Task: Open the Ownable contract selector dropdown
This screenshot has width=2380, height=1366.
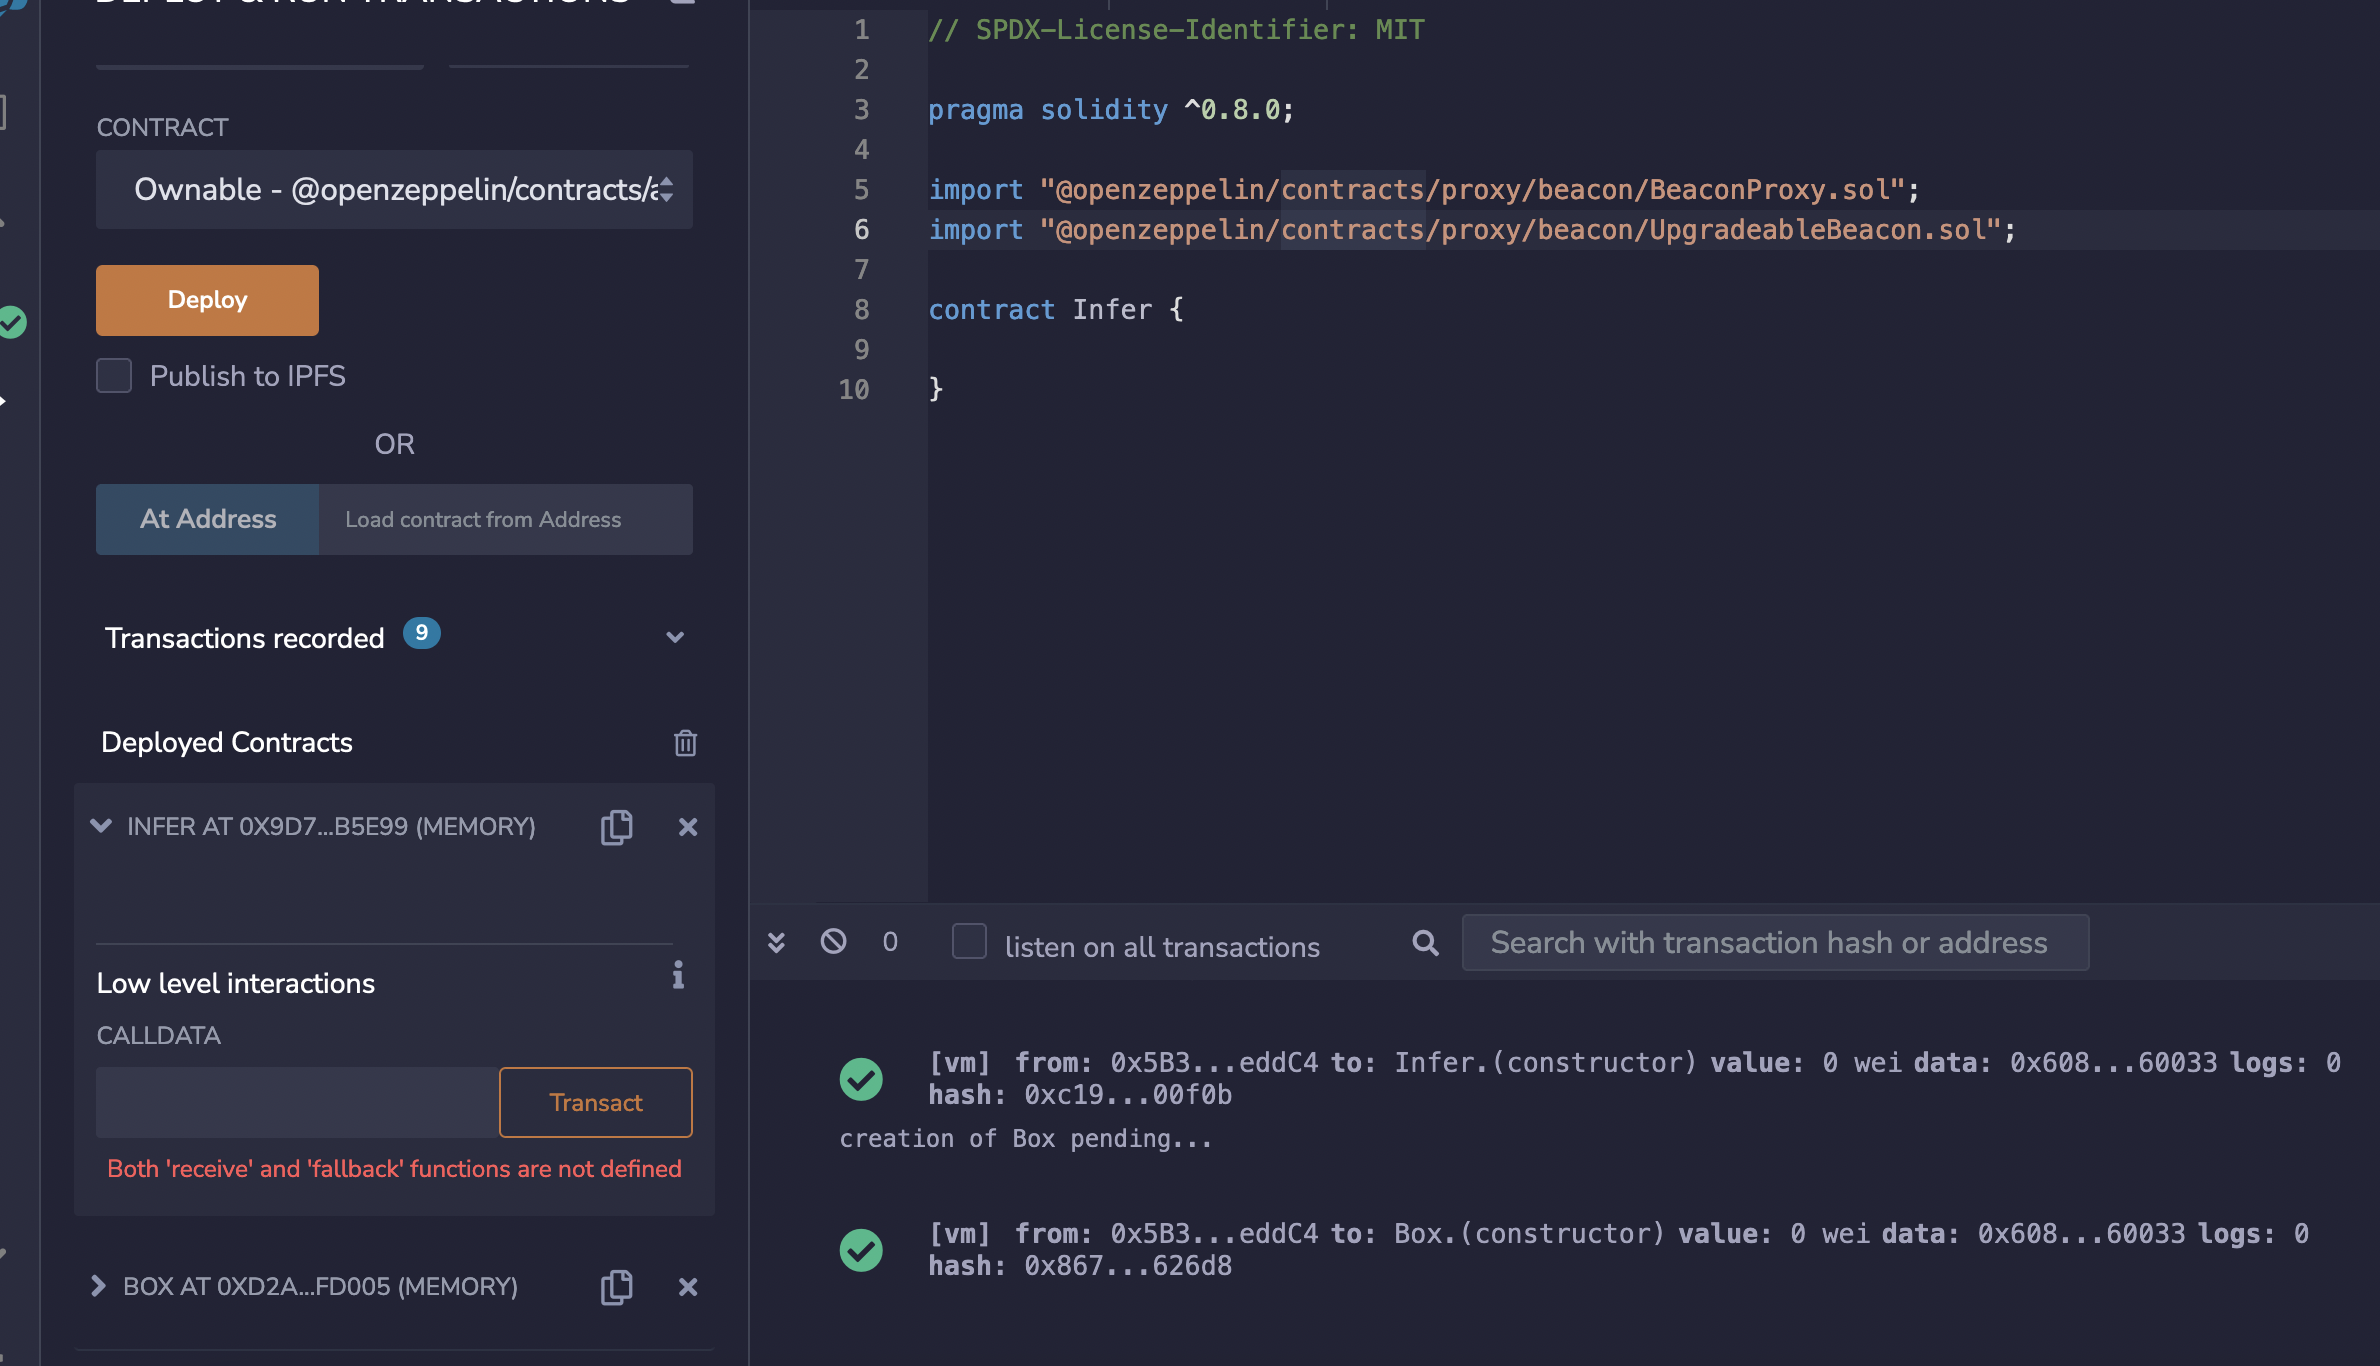Action: click(x=394, y=190)
